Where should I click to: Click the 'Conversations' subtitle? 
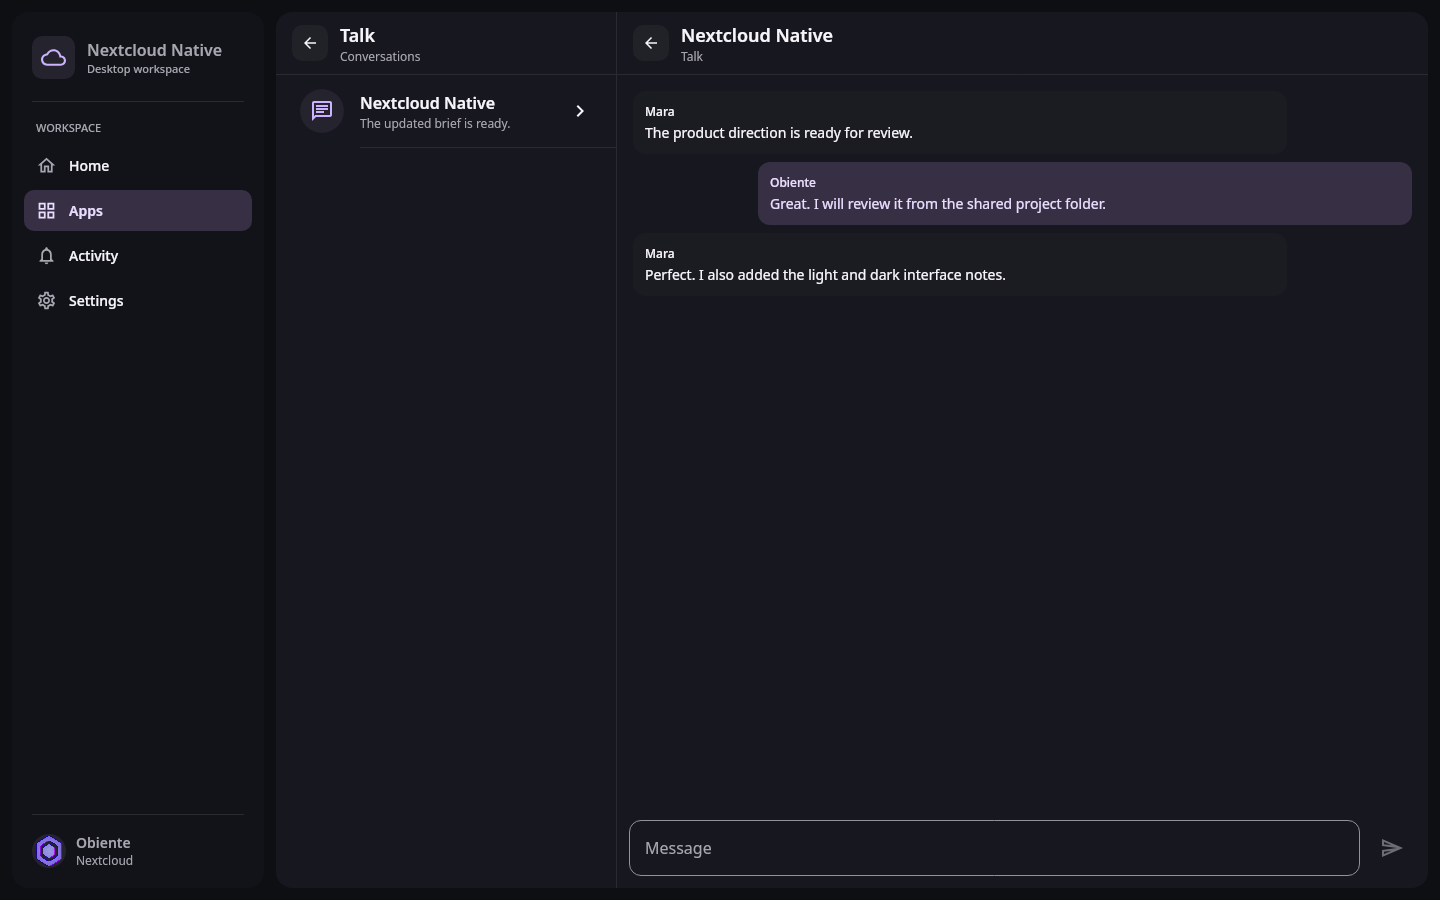pyautogui.click(x=380, y=57)
